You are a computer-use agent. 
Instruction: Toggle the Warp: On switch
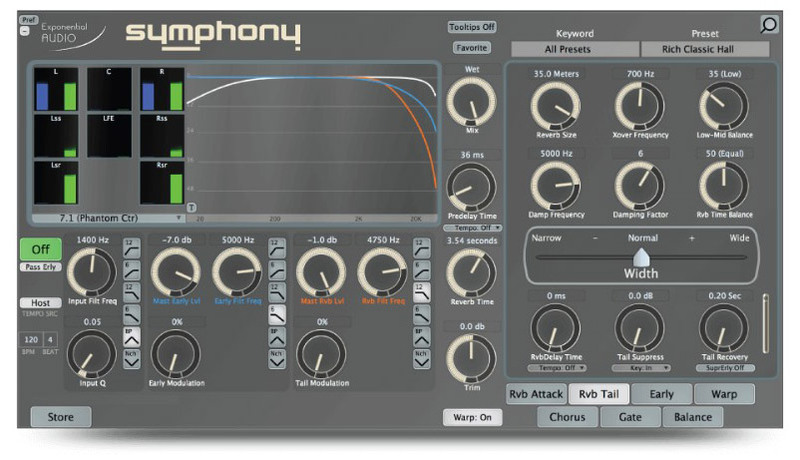(x=472, y=417)
